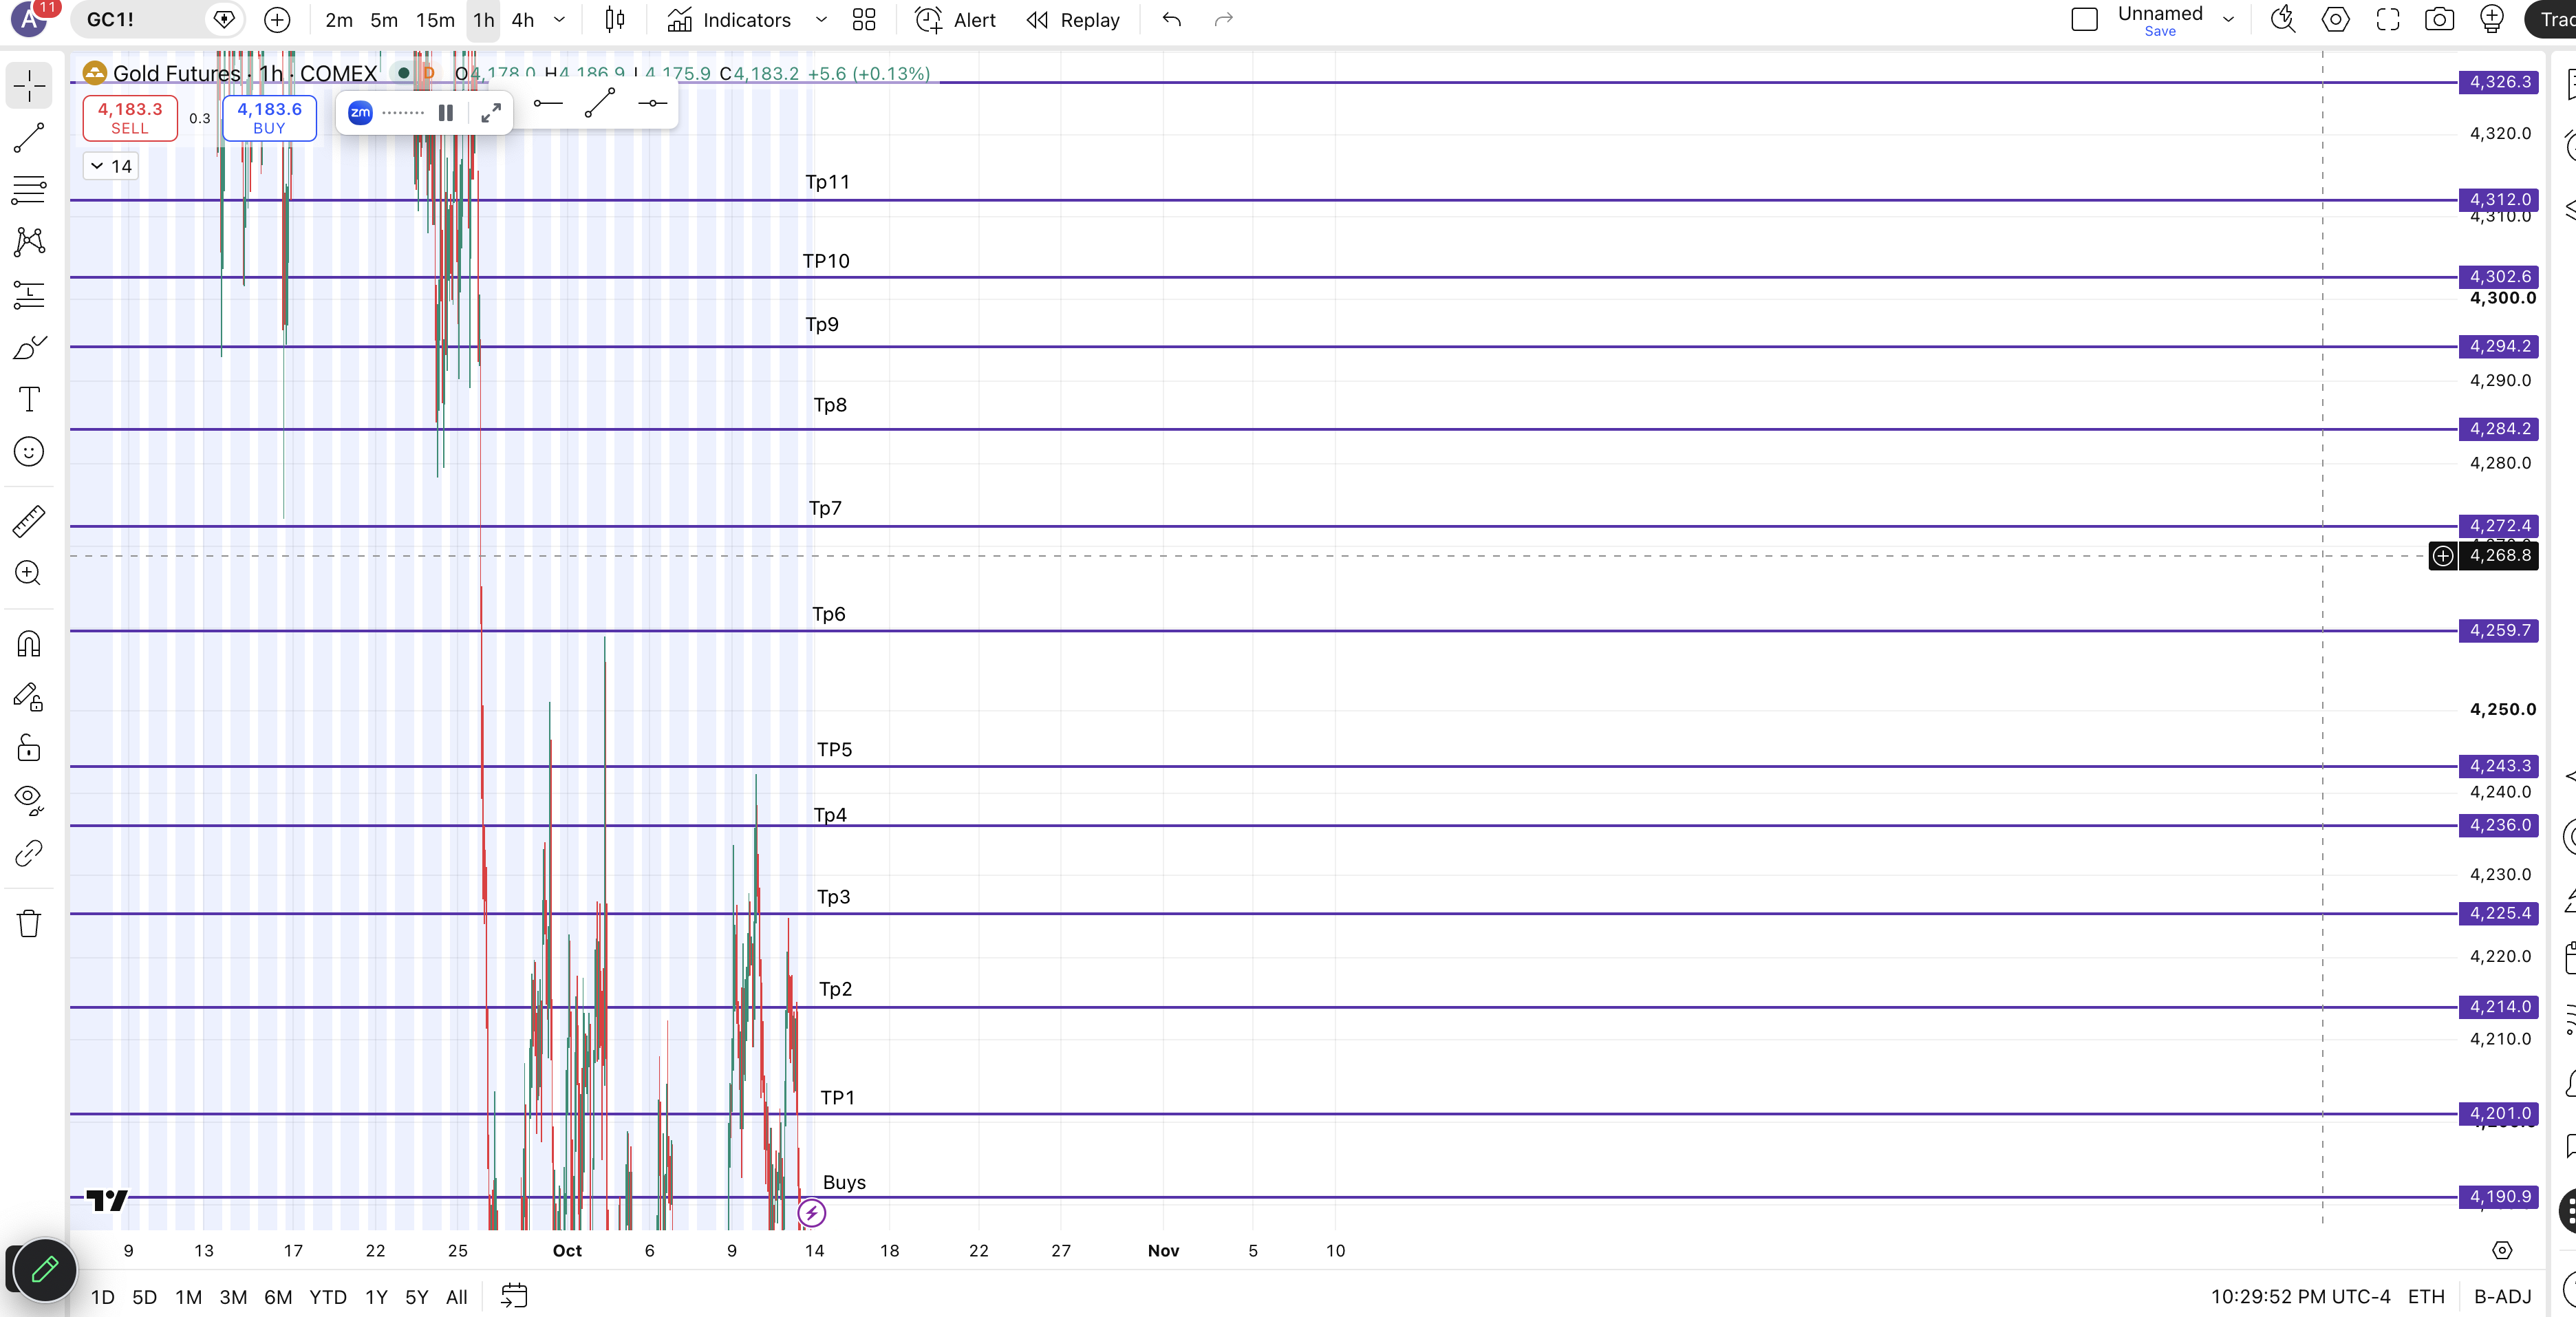Toggle the ETH session setting
The image size is (2576, 1317).
[x=2426, y=1297]
